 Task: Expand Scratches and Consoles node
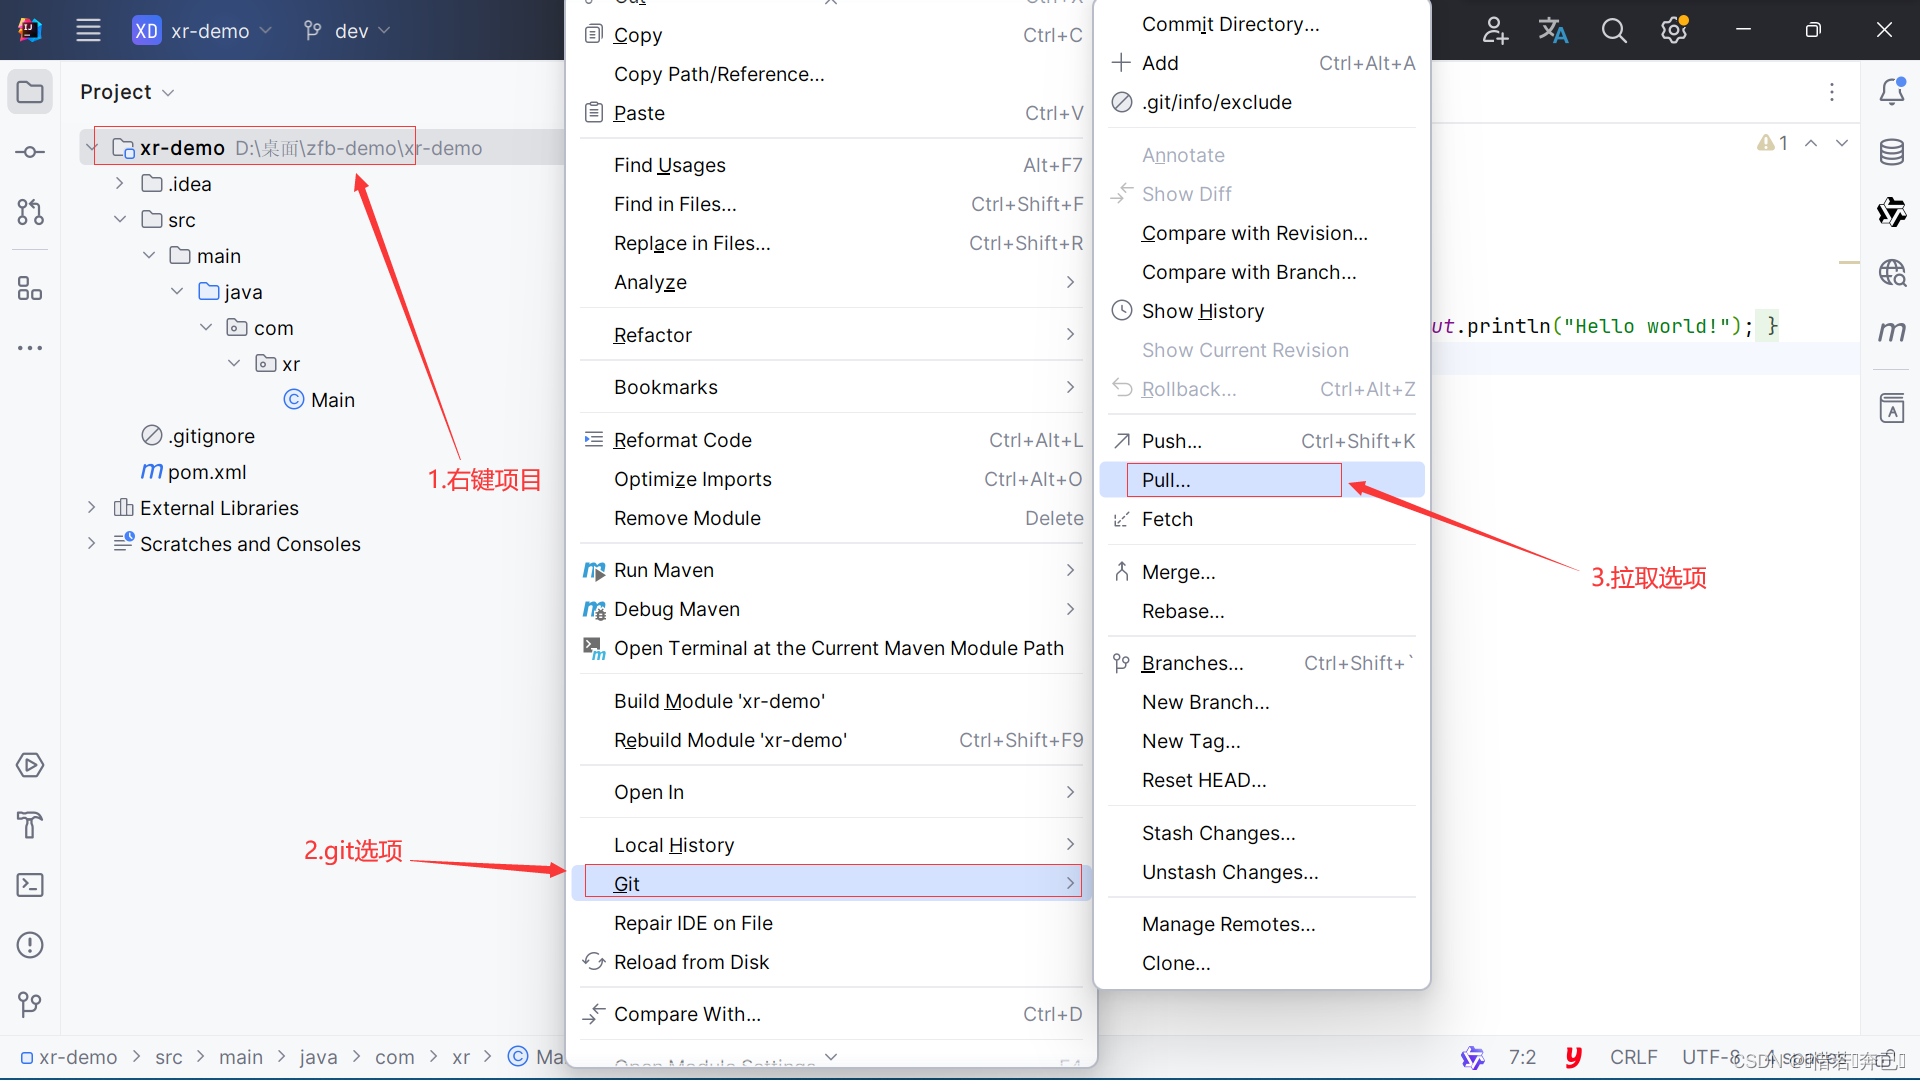[x=92, y=543]
